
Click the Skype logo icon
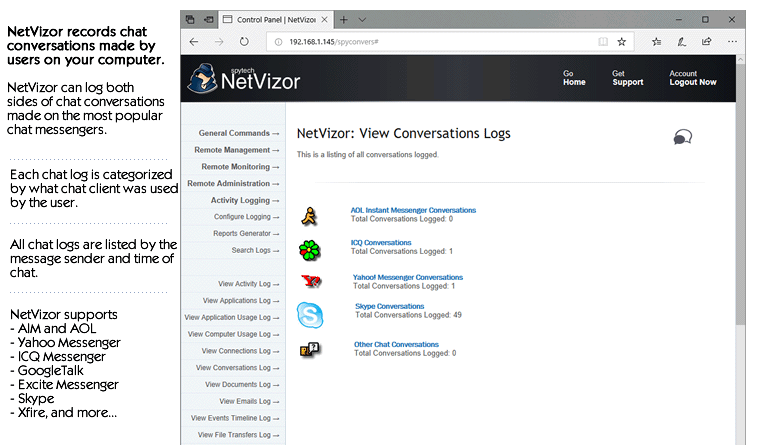(310, 315)
